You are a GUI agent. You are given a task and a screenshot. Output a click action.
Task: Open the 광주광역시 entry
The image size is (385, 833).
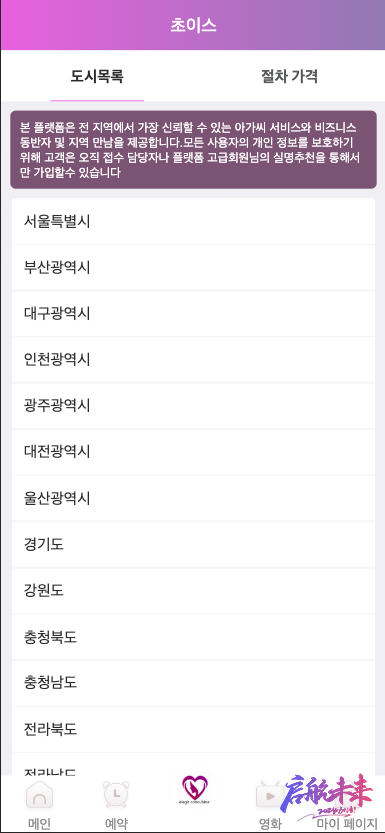tap(193, 406)
